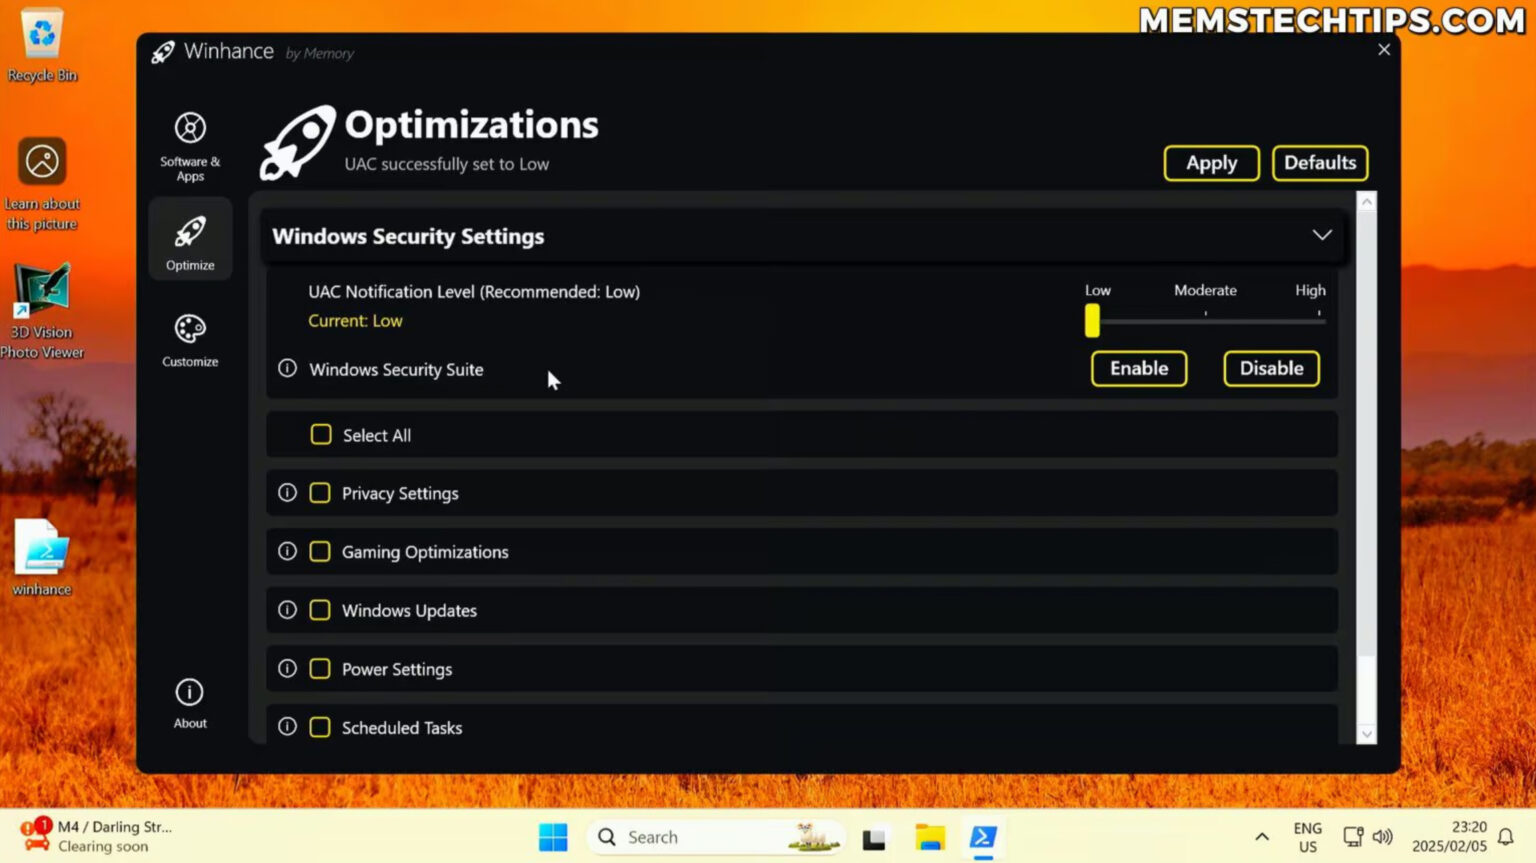Collapse the Windows Security Settings section

(x=1322, y=234)
